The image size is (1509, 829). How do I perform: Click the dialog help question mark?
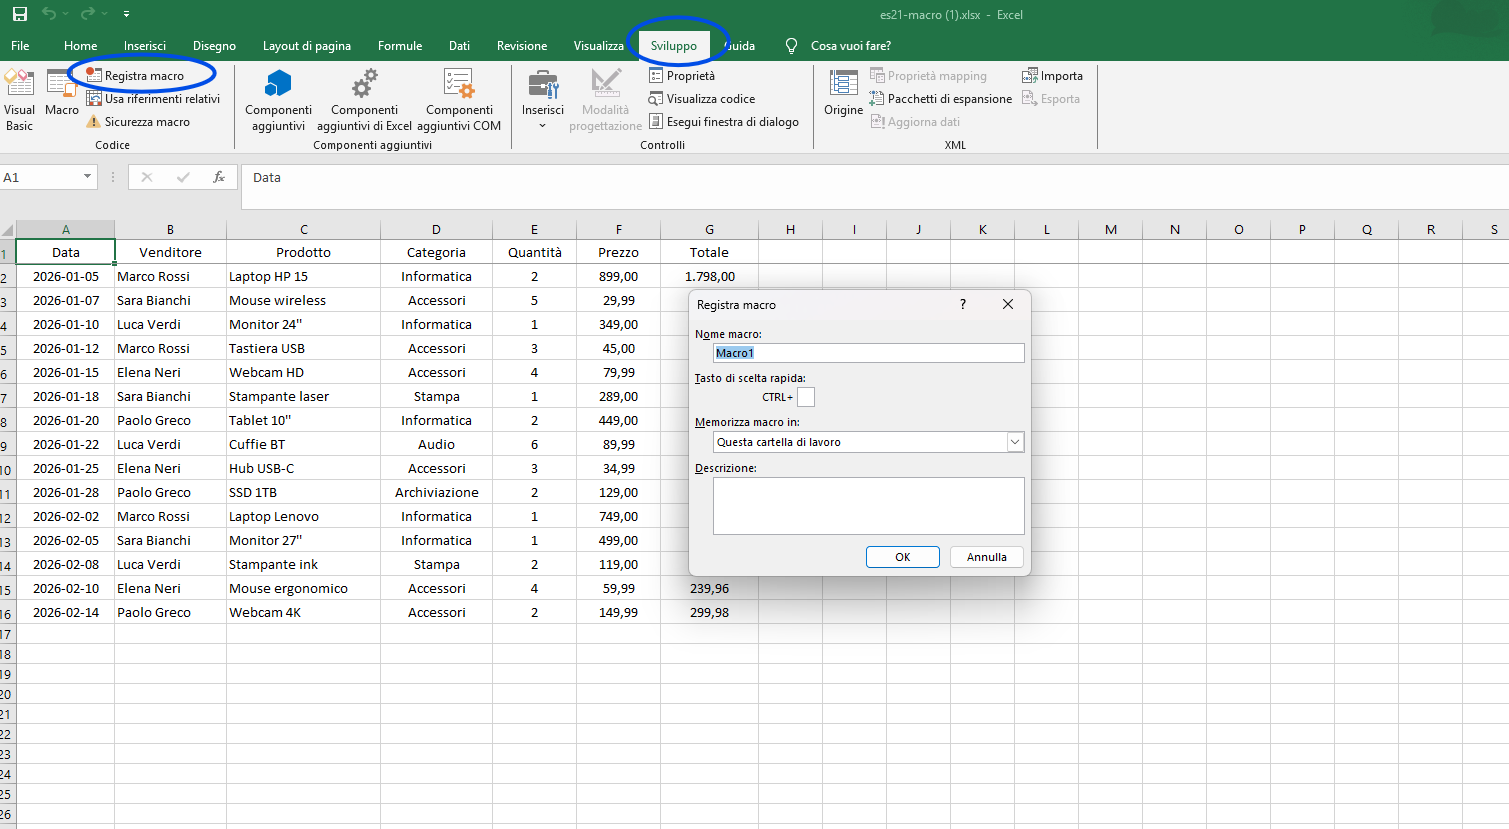tap(963, 304)
